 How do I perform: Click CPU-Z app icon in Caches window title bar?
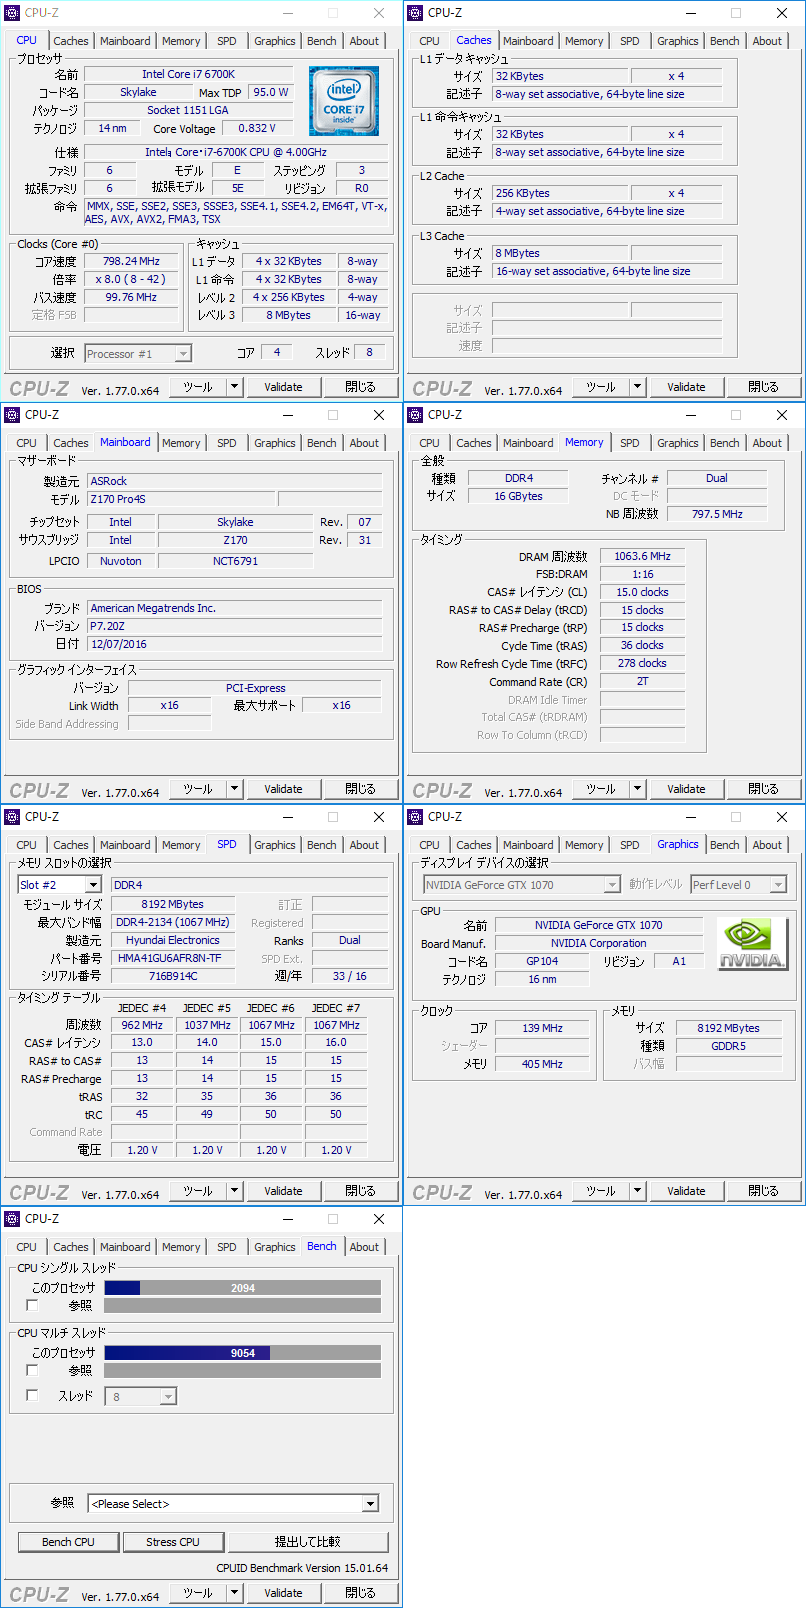click(x=416, y=13)
